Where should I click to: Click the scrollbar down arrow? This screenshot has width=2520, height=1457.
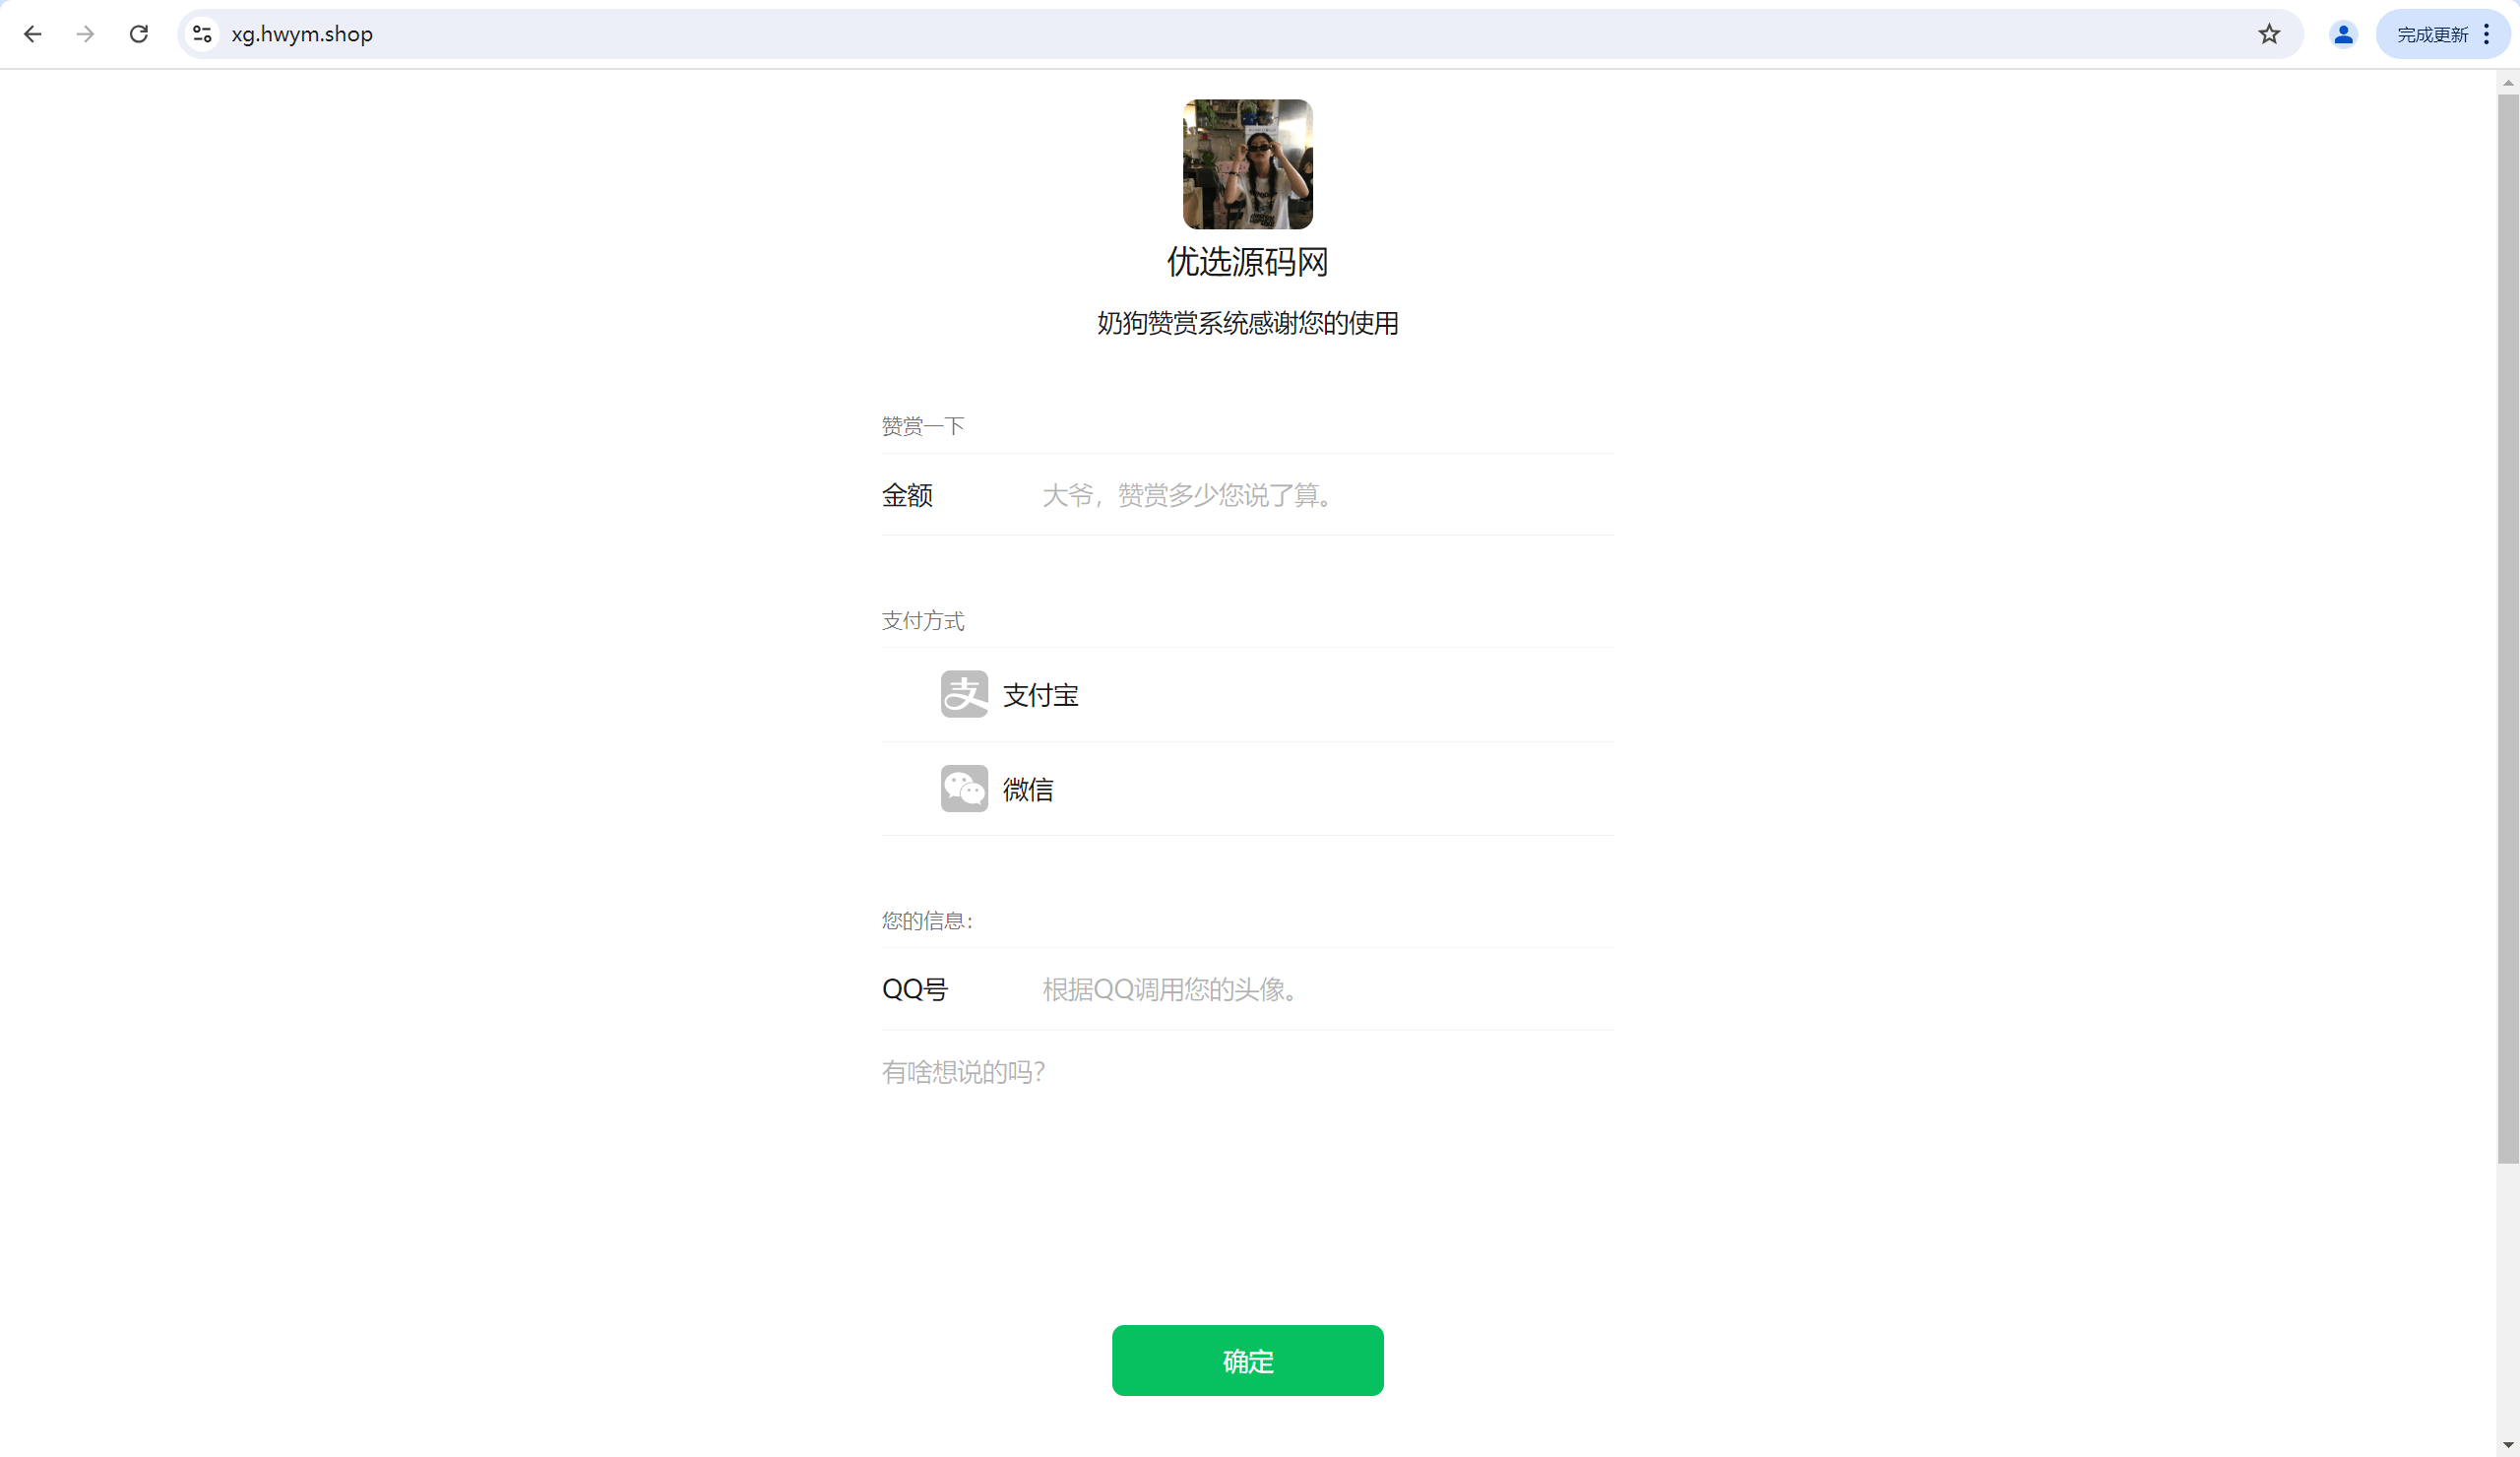pyautogui.click(x=2508, y=1446)
